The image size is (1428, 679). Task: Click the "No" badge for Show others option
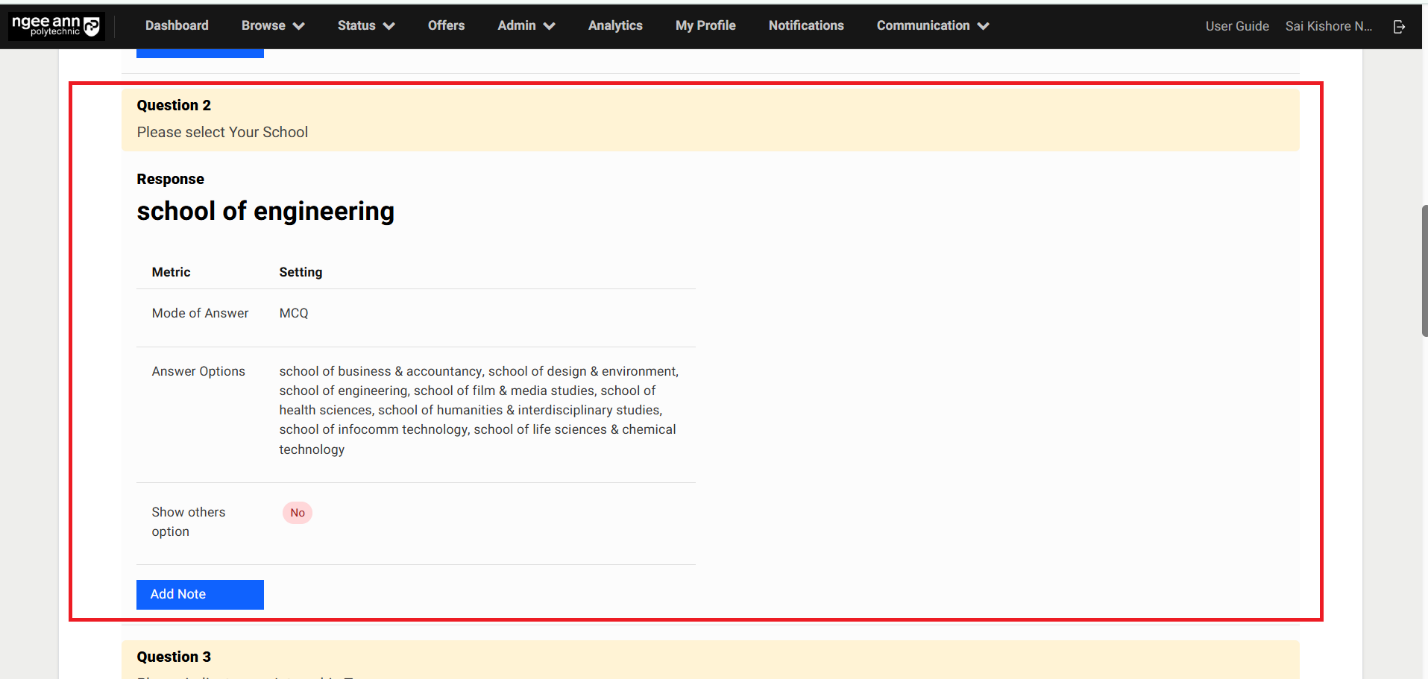[x=297, y=513]
